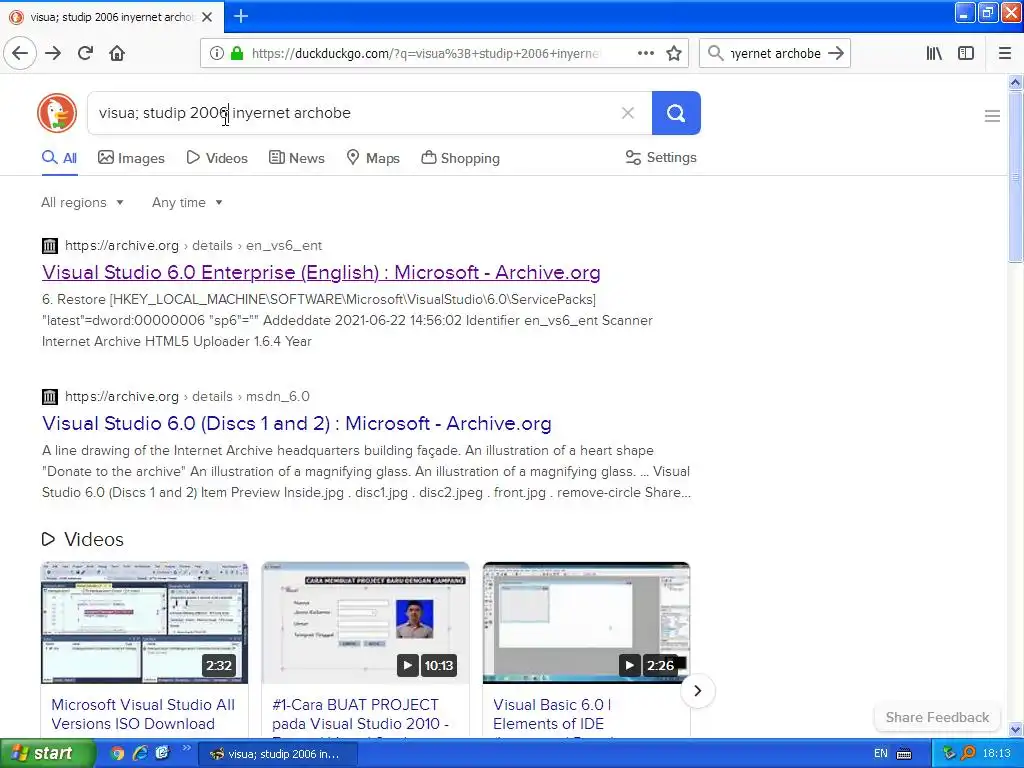
Task: Bookmark this page with the star
Action: click(674, 53)
